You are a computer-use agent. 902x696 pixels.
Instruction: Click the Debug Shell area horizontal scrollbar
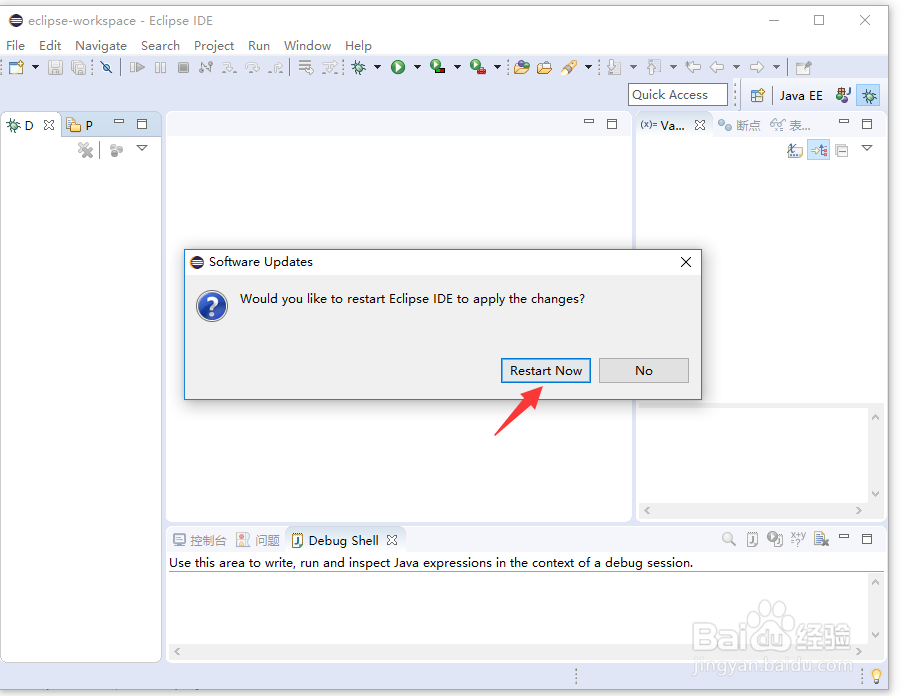pyautogui.click(x=518, y=651)
